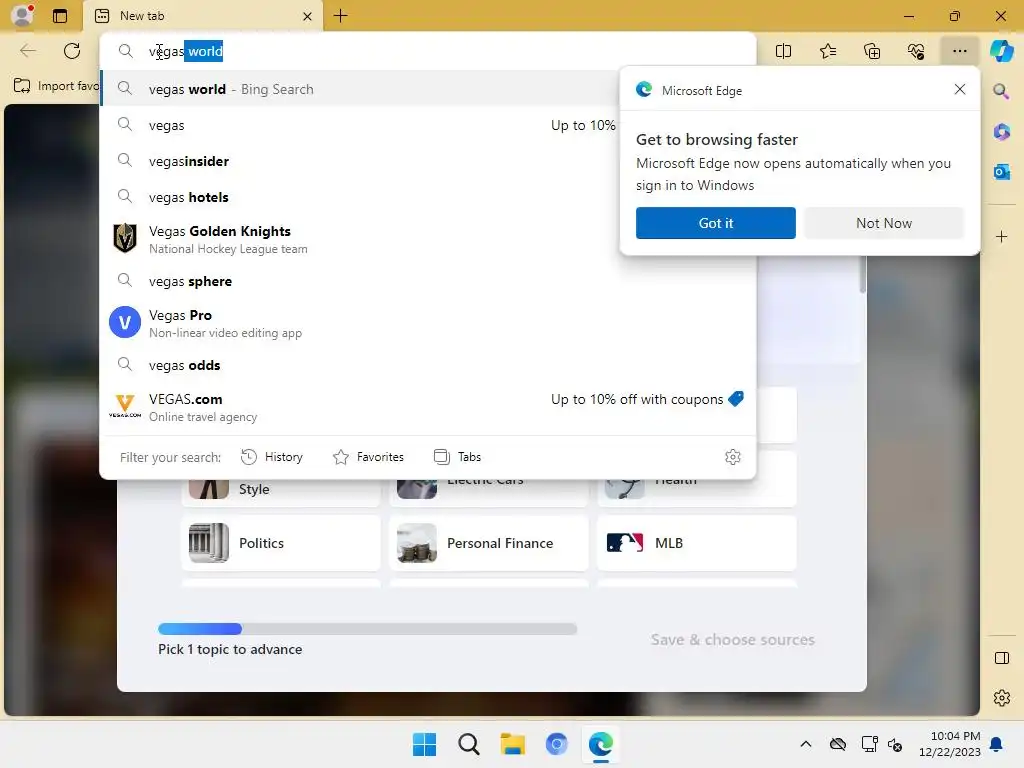This screenshot has width=1024, height=768.
Task: Click the topic progress bar
Action: pyautogui.click(x=368, y=629)
